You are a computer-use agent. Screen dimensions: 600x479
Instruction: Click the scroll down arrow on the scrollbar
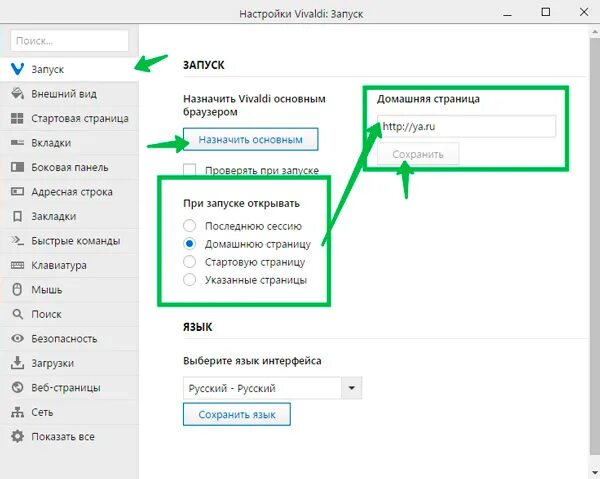[595, 473]
